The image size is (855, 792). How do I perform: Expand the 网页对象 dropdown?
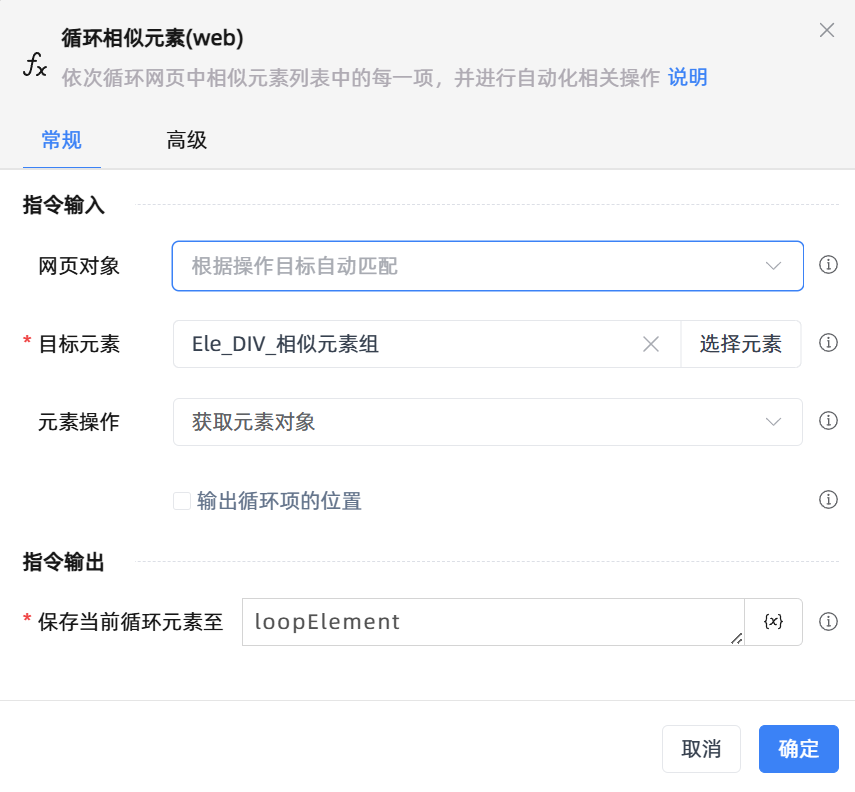(487, 266)
